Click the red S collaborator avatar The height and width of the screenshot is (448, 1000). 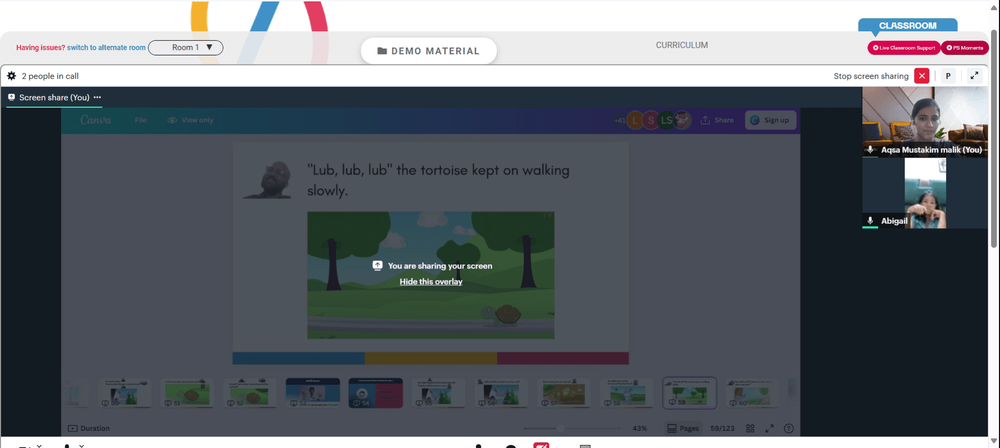tap(651, 120)
